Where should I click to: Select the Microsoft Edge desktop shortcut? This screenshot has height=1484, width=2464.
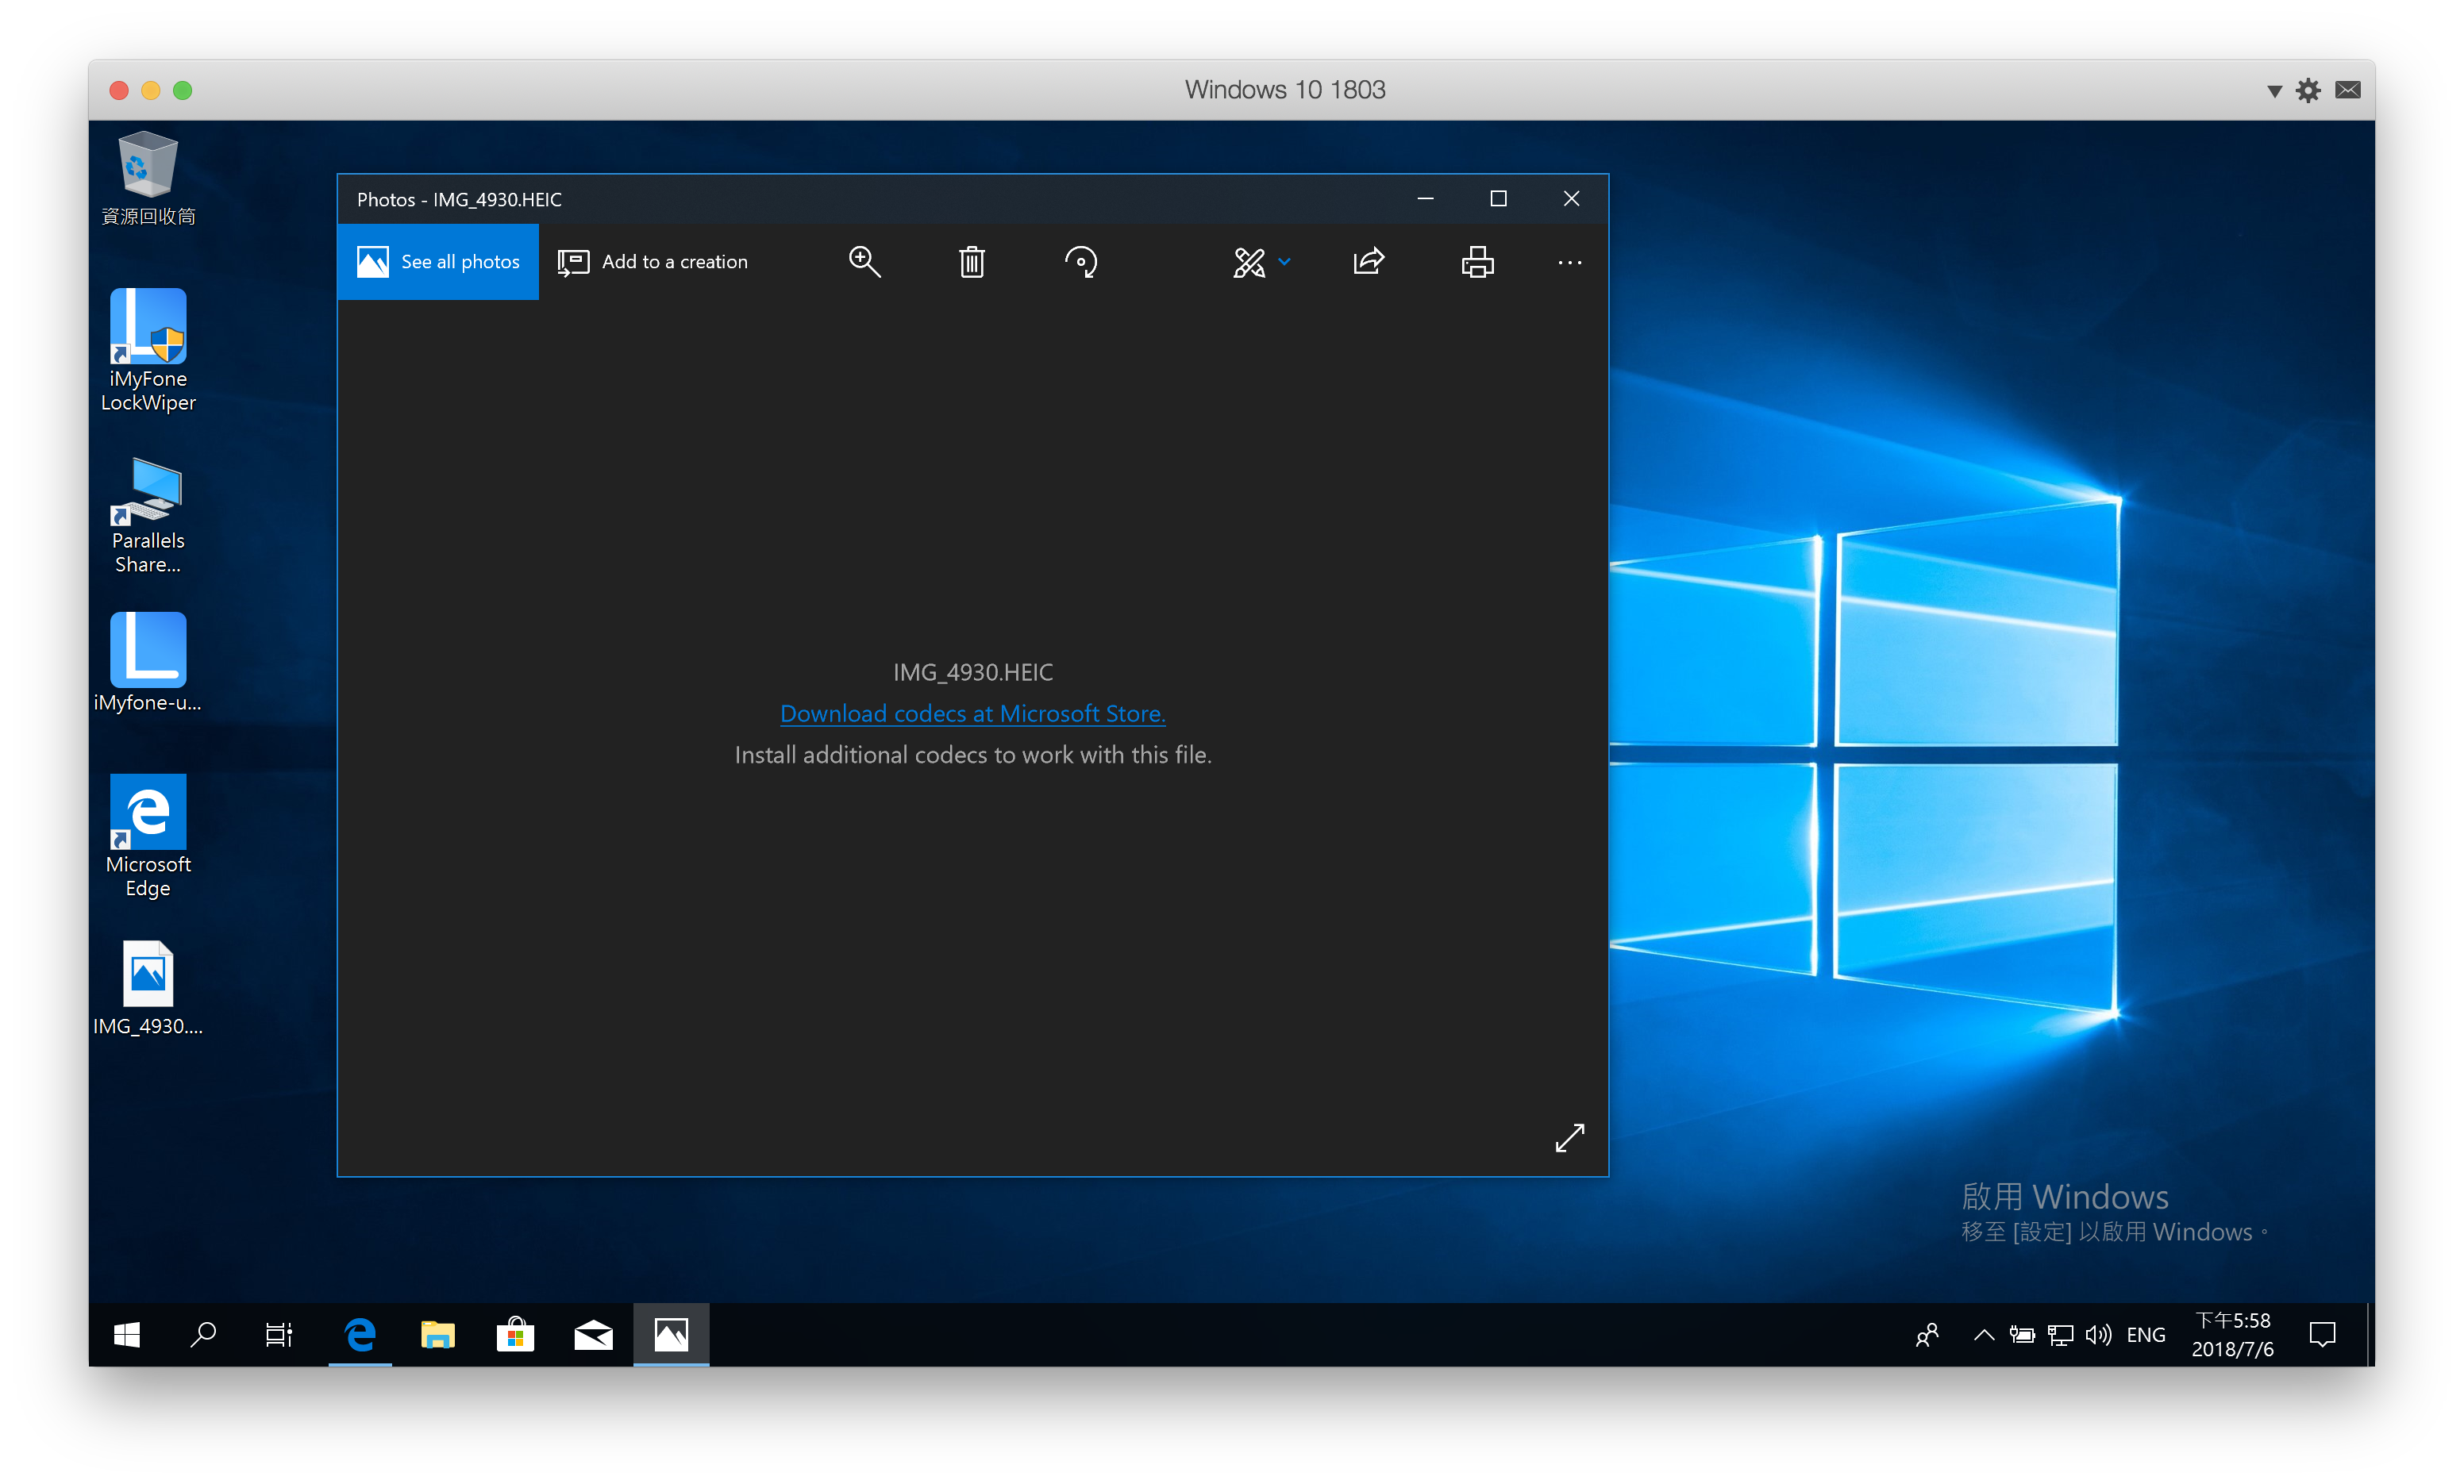pos(148,836)
